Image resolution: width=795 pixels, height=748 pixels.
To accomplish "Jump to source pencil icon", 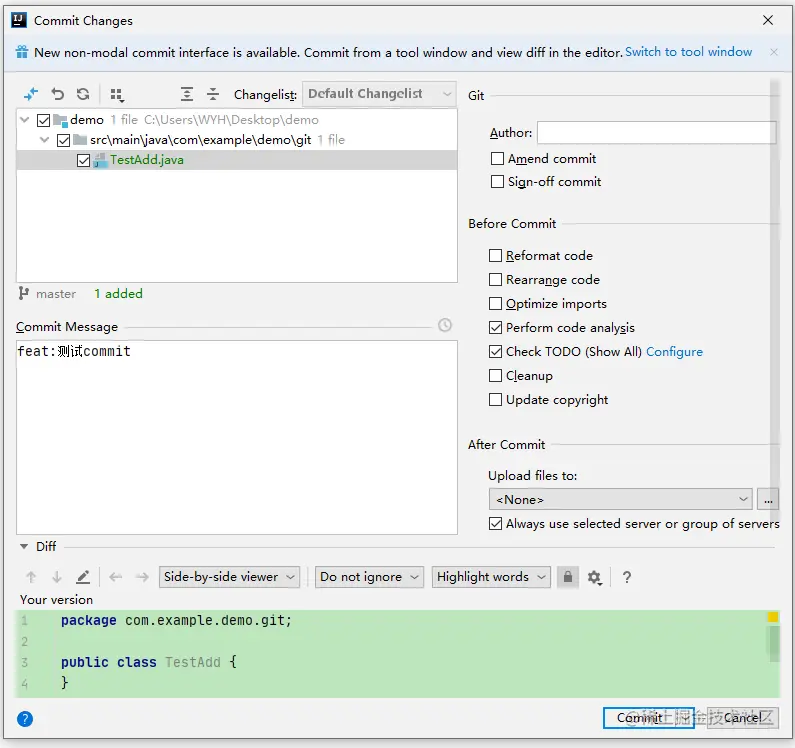I will (x=83, y=577).
